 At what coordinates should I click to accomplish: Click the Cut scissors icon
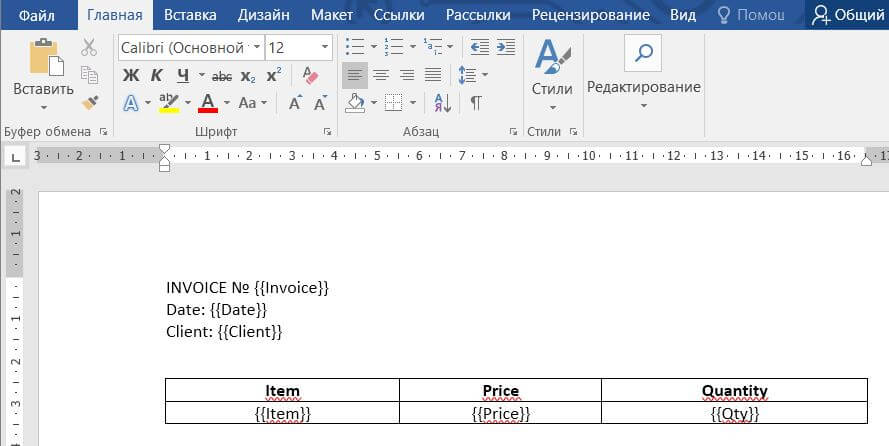coord(89,48)
